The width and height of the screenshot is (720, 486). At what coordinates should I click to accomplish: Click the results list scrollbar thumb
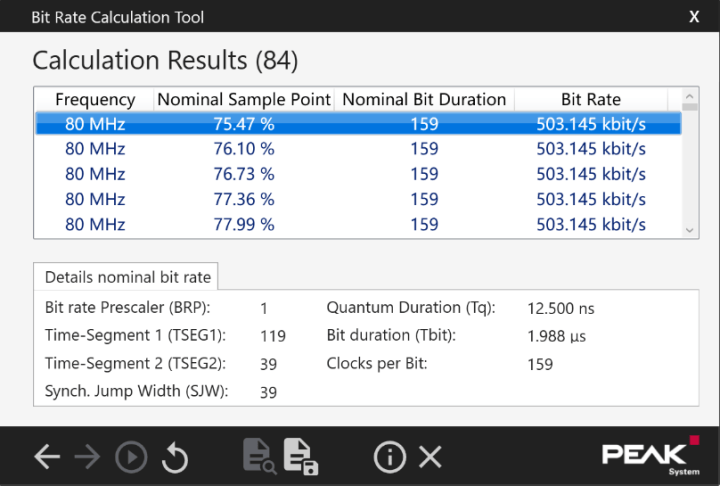point(689,107)
